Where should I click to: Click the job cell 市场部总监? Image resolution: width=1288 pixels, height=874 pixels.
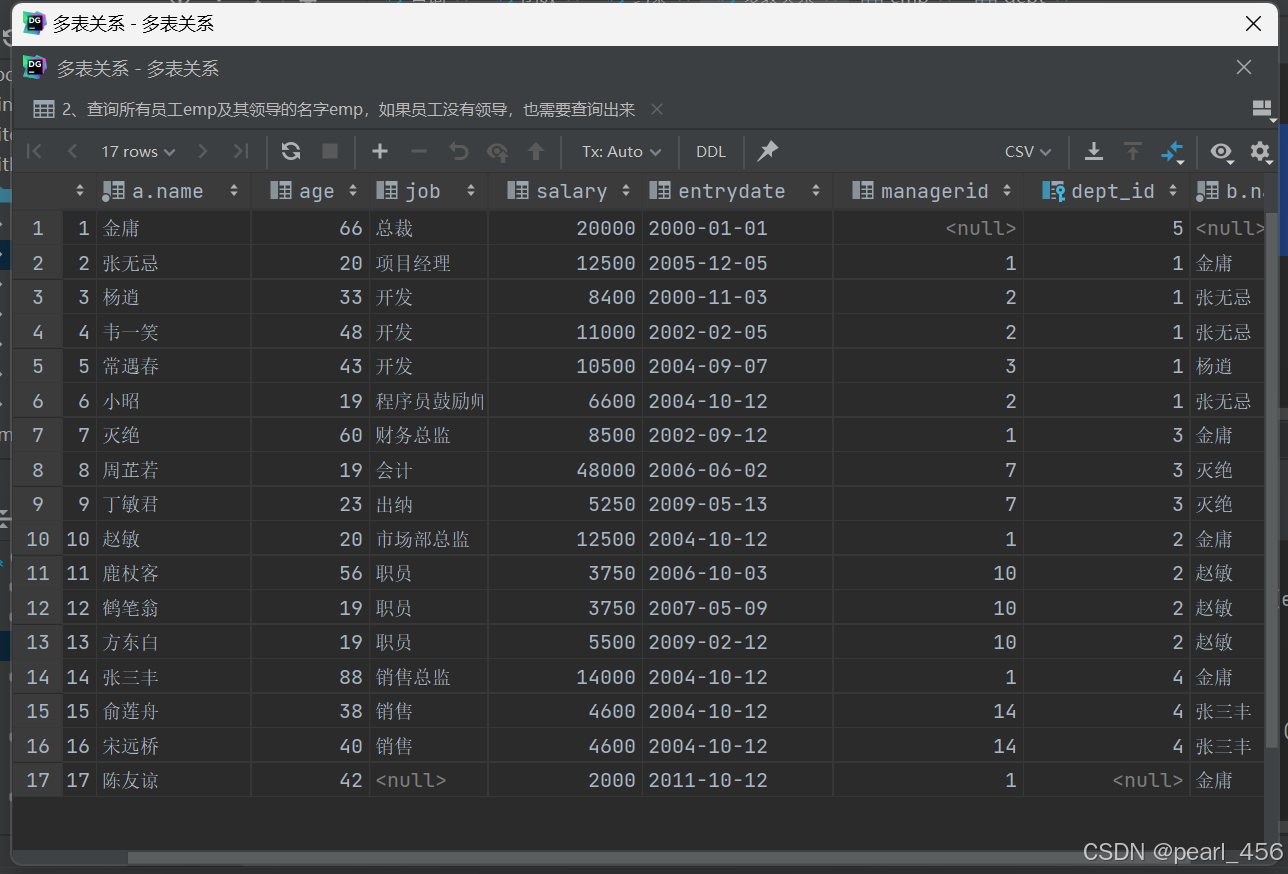point(428,539)
